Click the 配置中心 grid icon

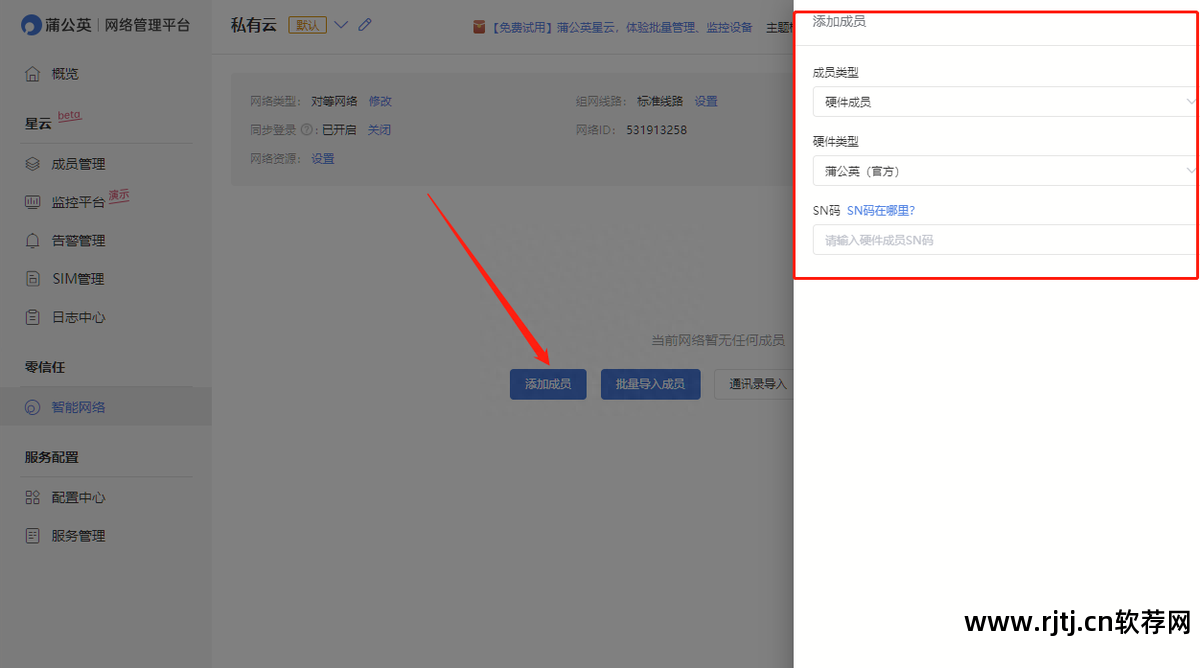pyautogui.click(x=33, y=497)
